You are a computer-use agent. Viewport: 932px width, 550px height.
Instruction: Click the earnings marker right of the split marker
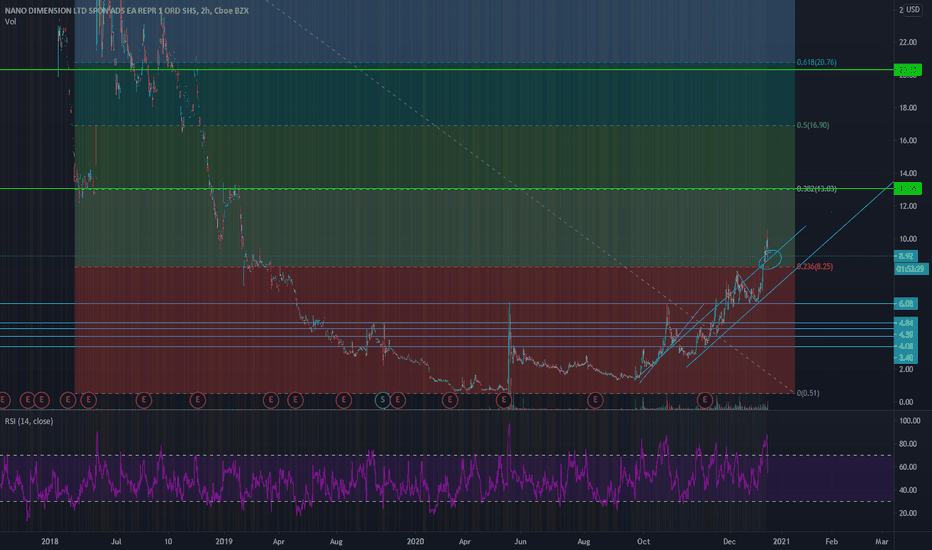tap(398, 400)
